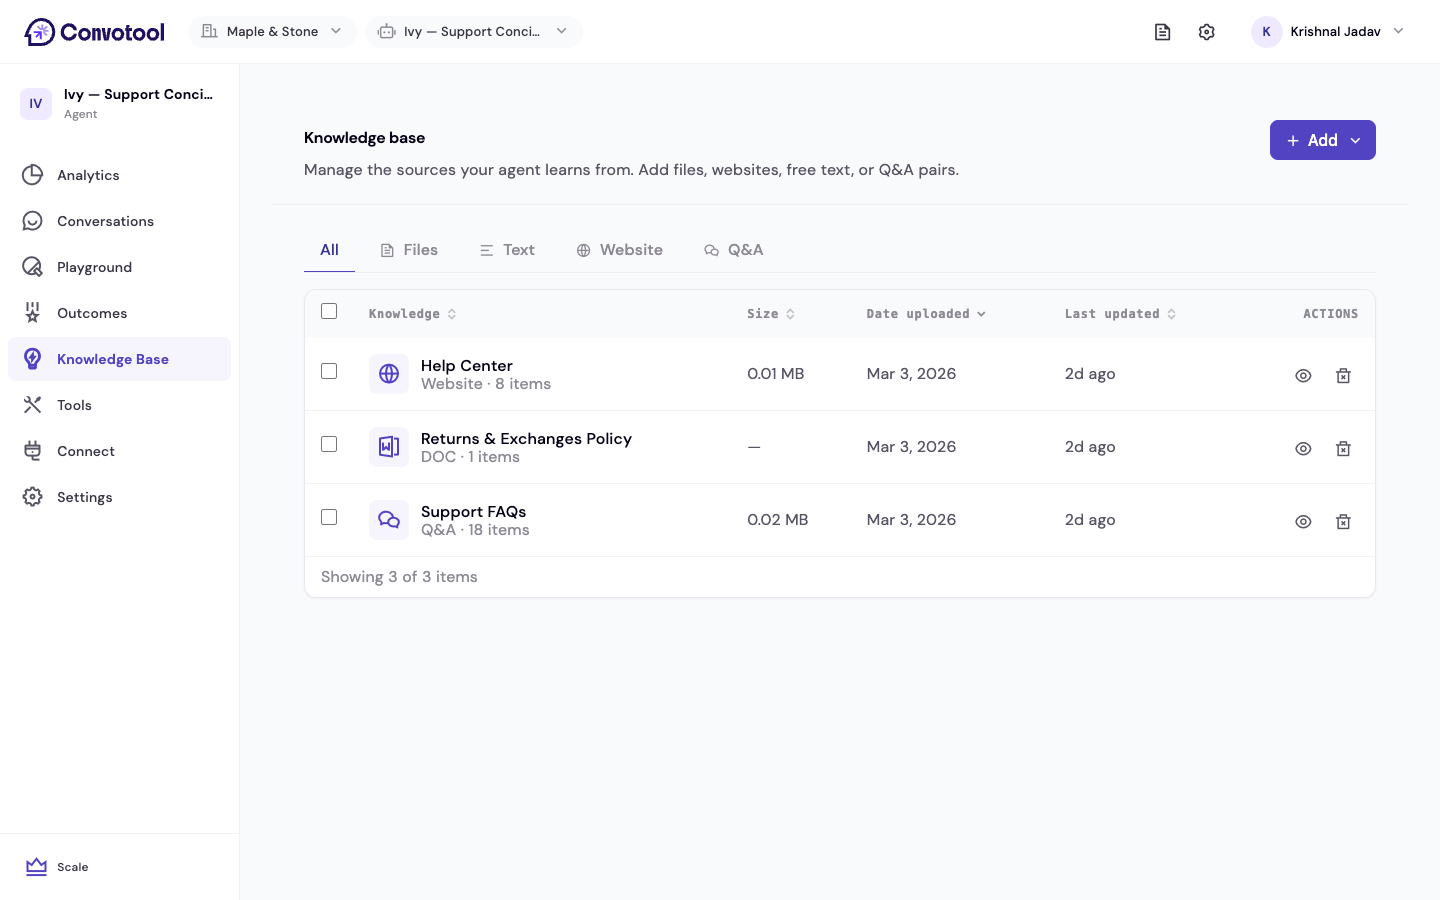The height and width of the screenshot is (900, 1440).
Task: Toggle the select-all checkbox in table header
Action: pyautogui.click(x=329, y=311)
